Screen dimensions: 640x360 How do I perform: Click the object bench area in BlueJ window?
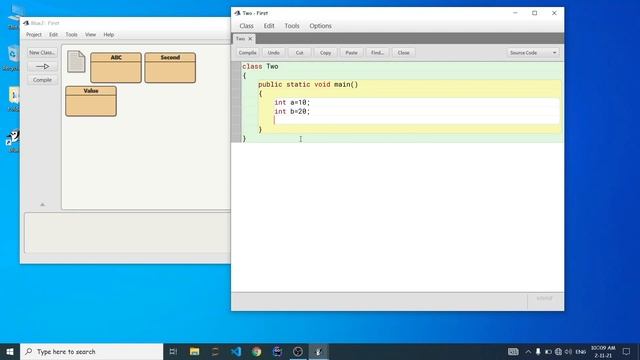127,233
